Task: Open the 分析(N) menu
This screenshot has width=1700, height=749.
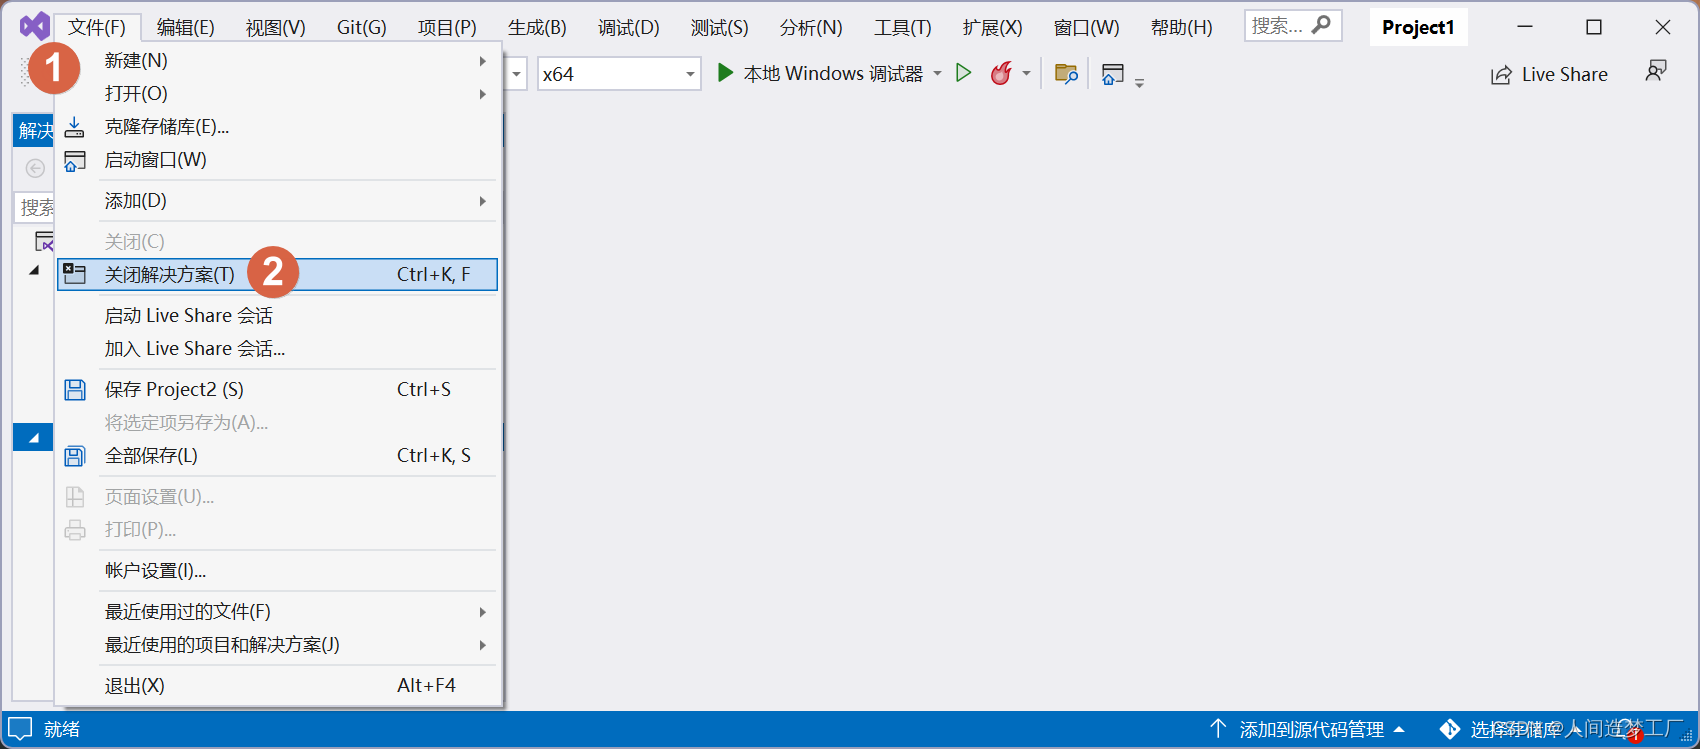Action: pyautogui.click(x=811, y=27)
